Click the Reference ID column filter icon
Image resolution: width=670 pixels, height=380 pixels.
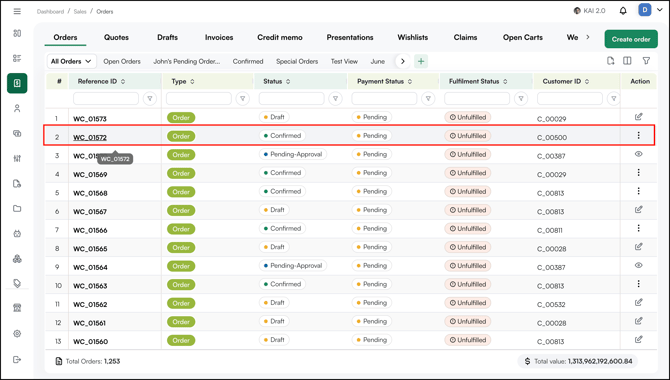click(150, 99)
